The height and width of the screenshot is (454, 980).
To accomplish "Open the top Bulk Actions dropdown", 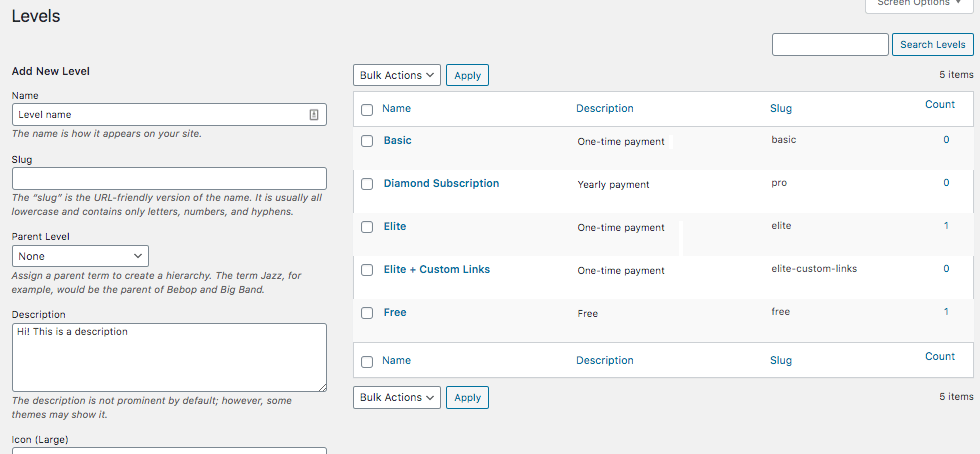I will (397, 75).
